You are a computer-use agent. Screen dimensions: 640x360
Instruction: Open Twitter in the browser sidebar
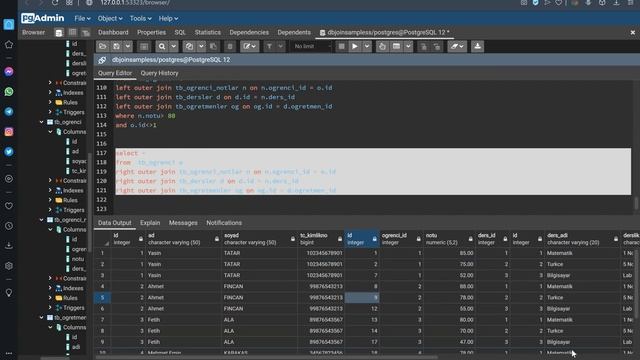pos(9,152)
